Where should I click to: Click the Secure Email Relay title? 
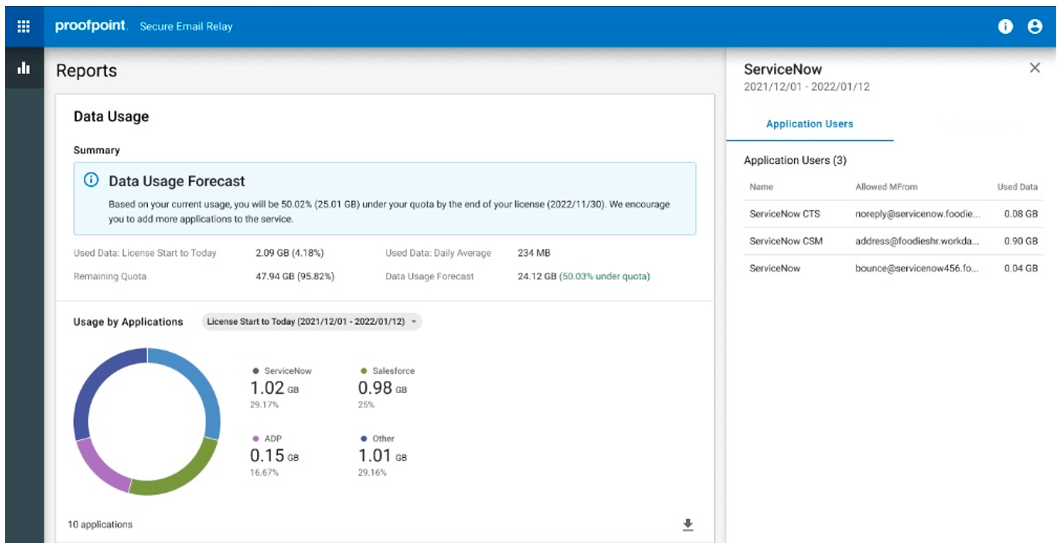[x=186, y=26]
